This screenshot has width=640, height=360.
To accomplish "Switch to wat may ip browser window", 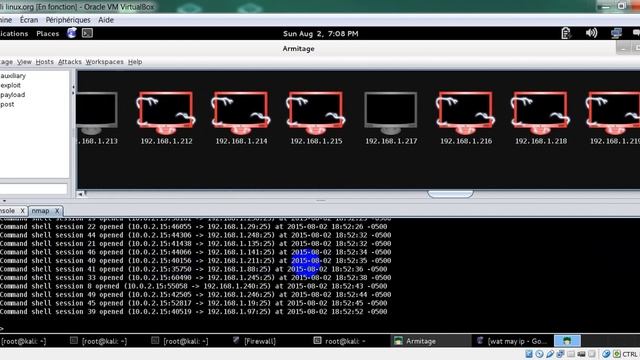I will (x=513, y=341).
